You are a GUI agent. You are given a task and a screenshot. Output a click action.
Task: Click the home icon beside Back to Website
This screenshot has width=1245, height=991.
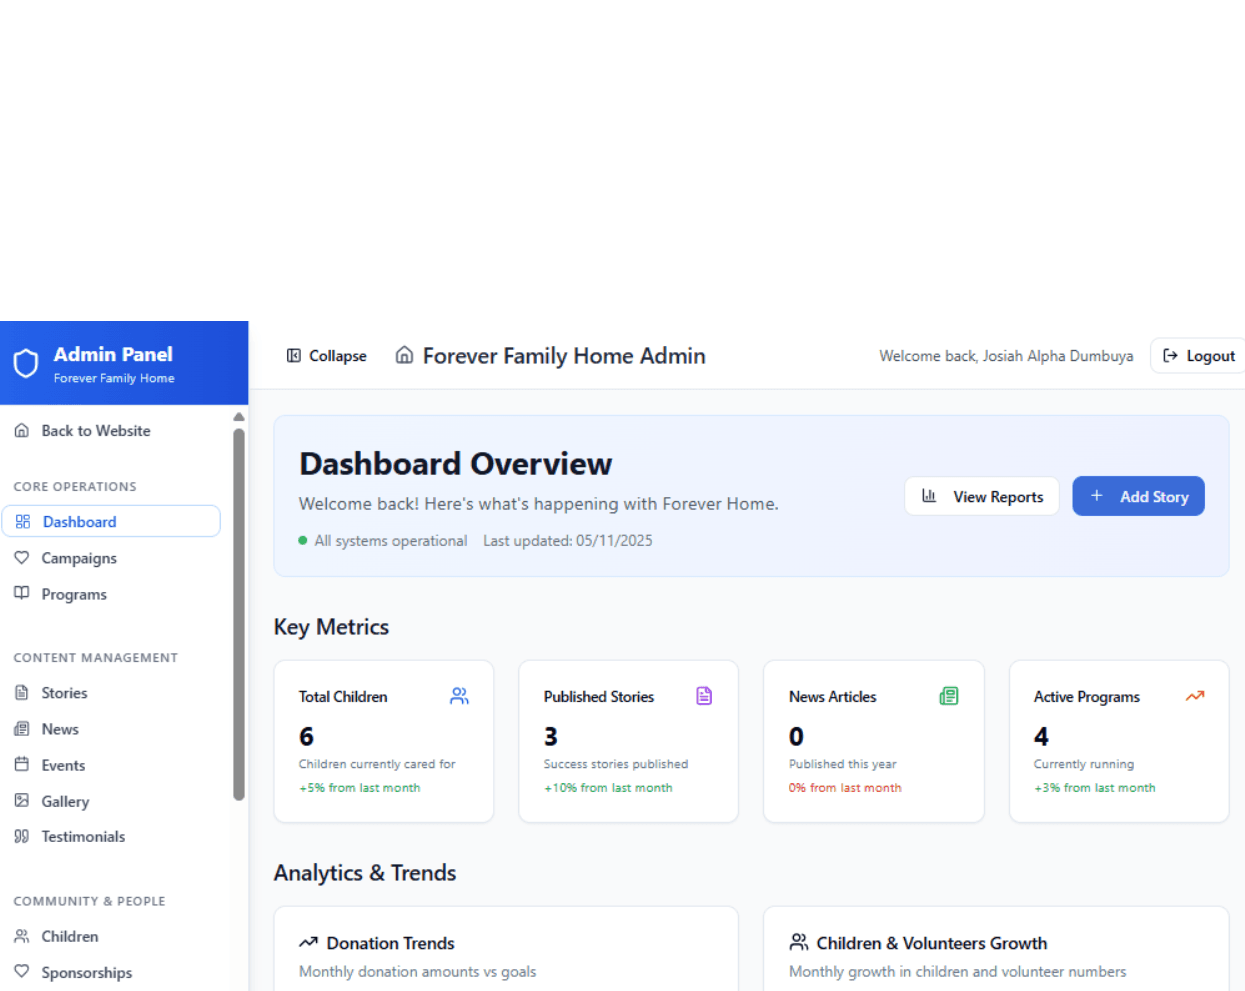click(22, 430)
